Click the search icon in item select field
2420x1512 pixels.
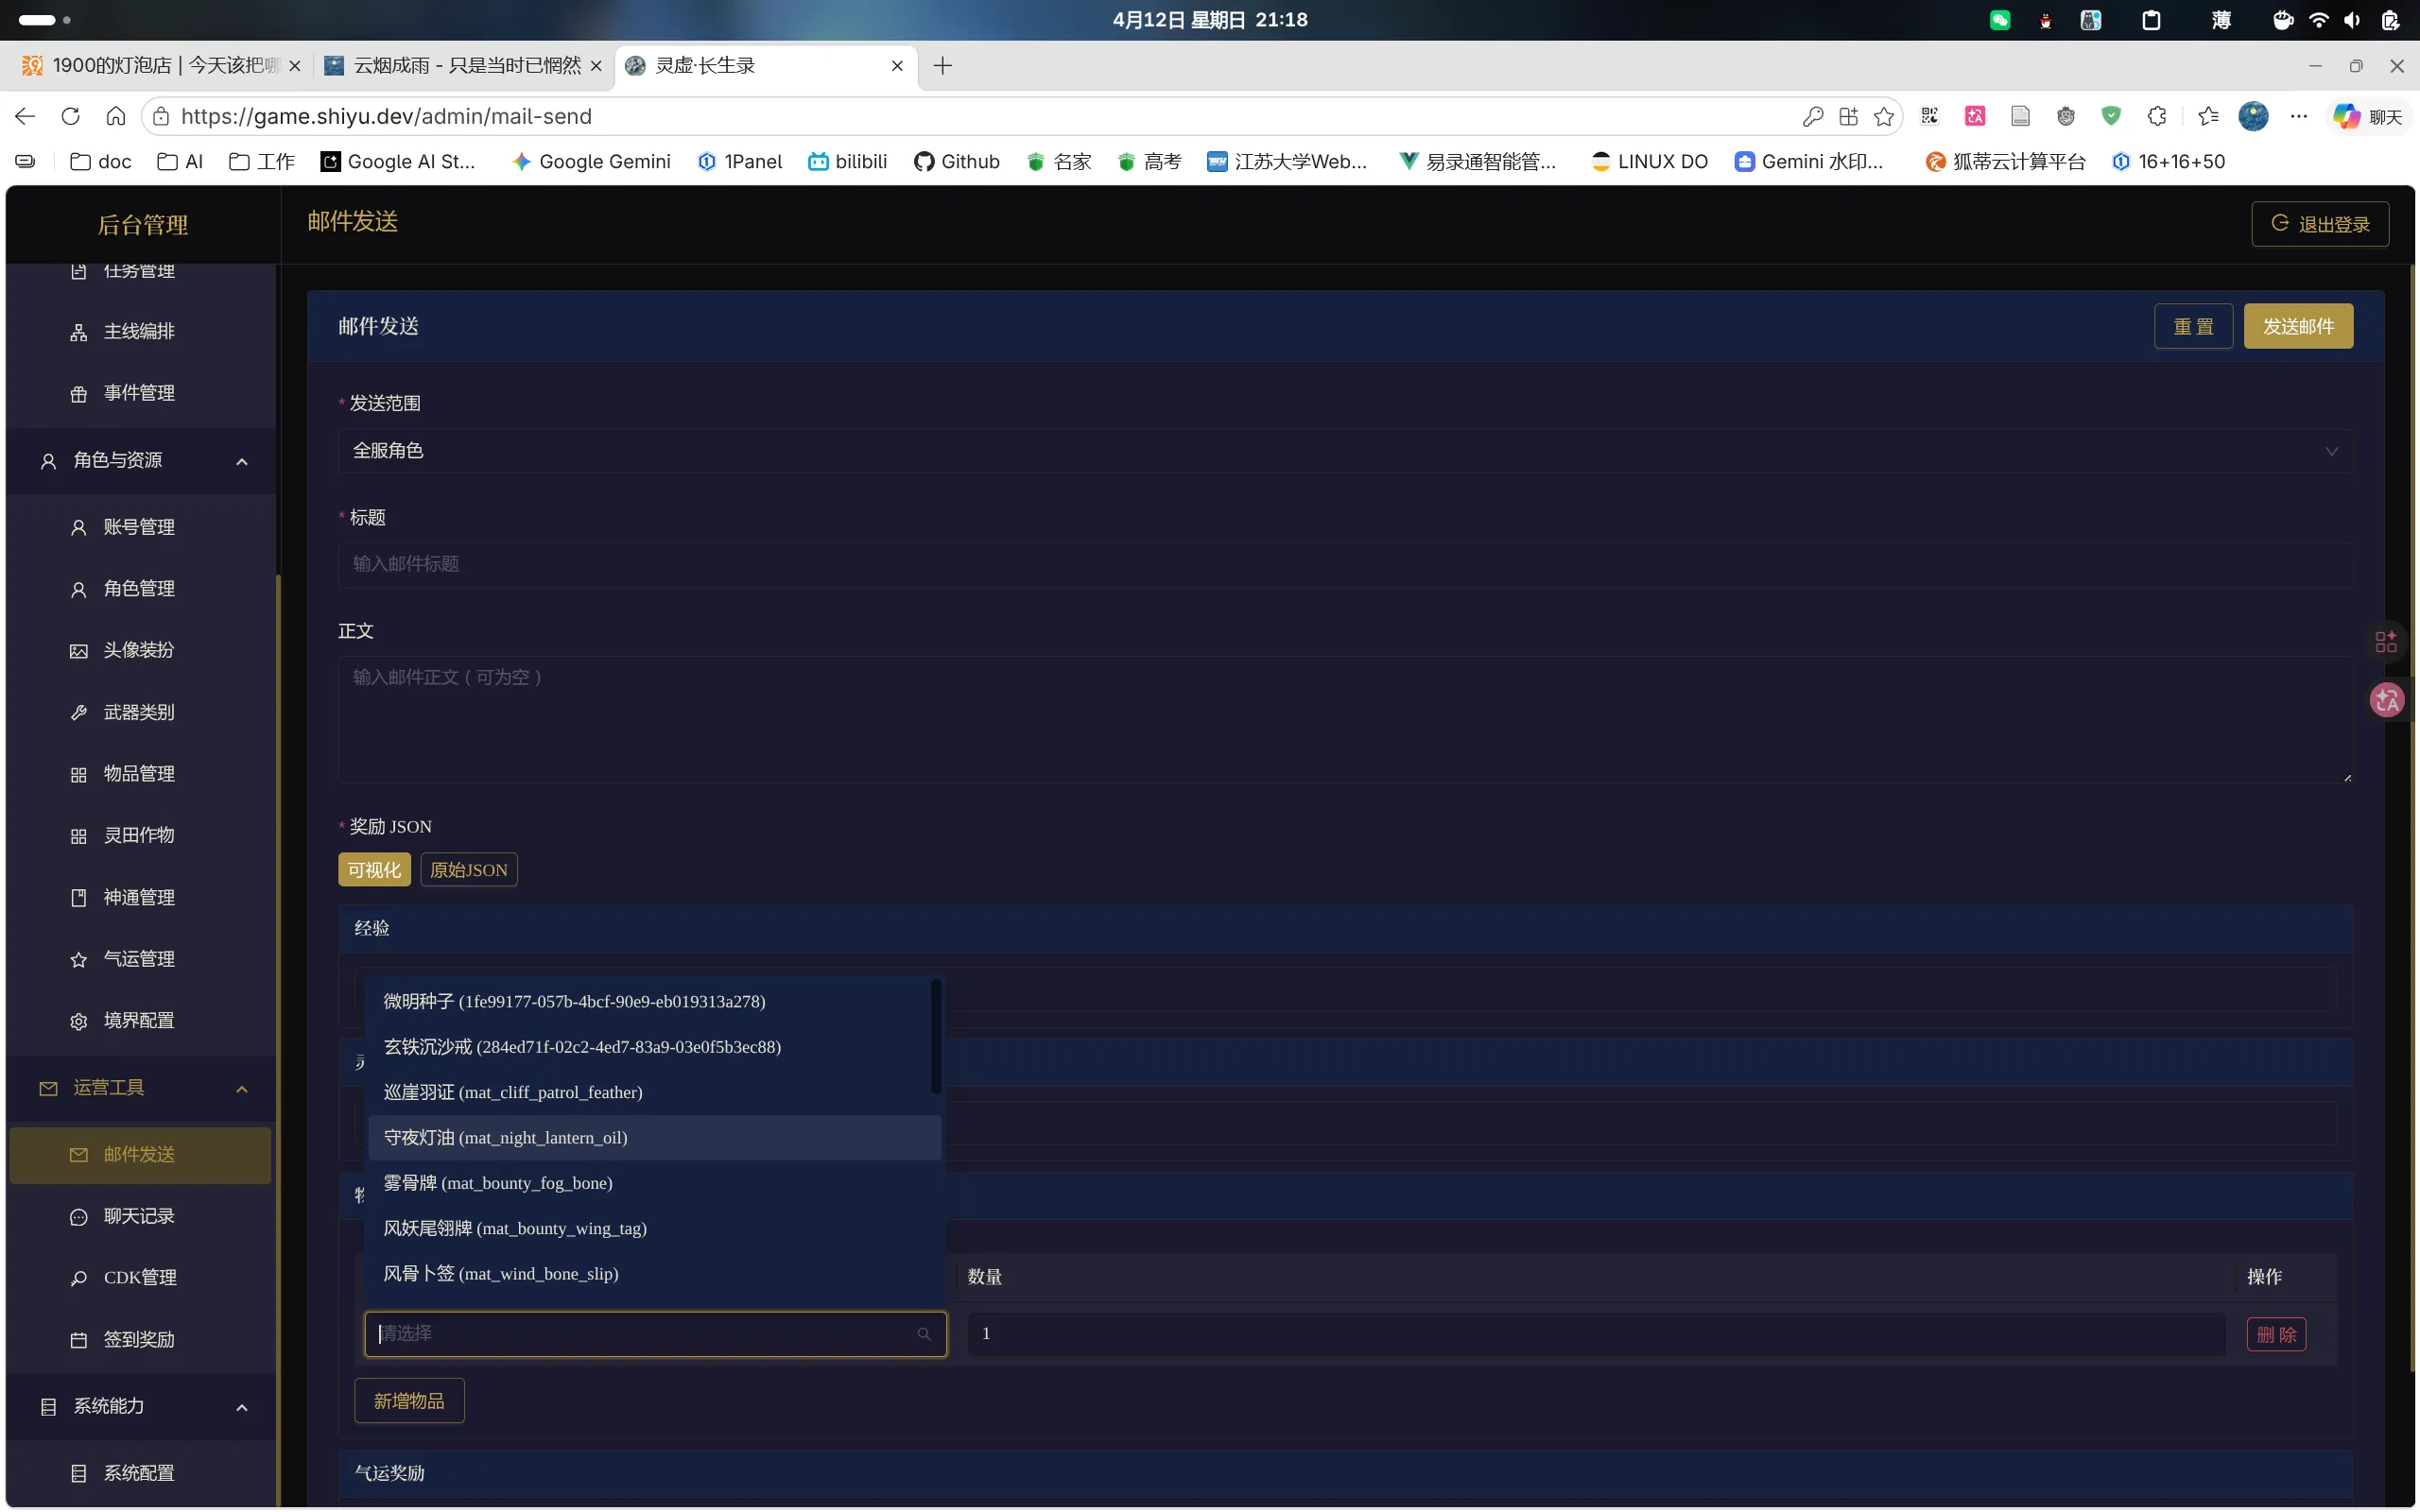(x=924, y=1334)
